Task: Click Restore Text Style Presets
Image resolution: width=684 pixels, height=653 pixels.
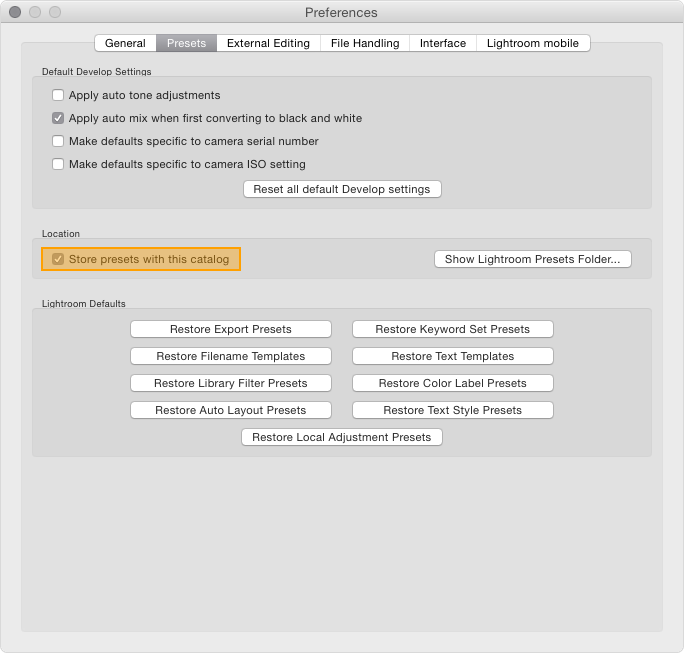Action: click(x=453, y=410)
